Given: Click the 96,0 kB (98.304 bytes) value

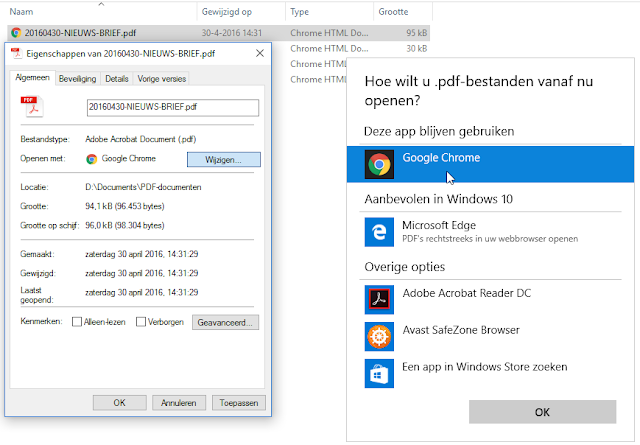Looking at the screenshot, I should [125, 225].
